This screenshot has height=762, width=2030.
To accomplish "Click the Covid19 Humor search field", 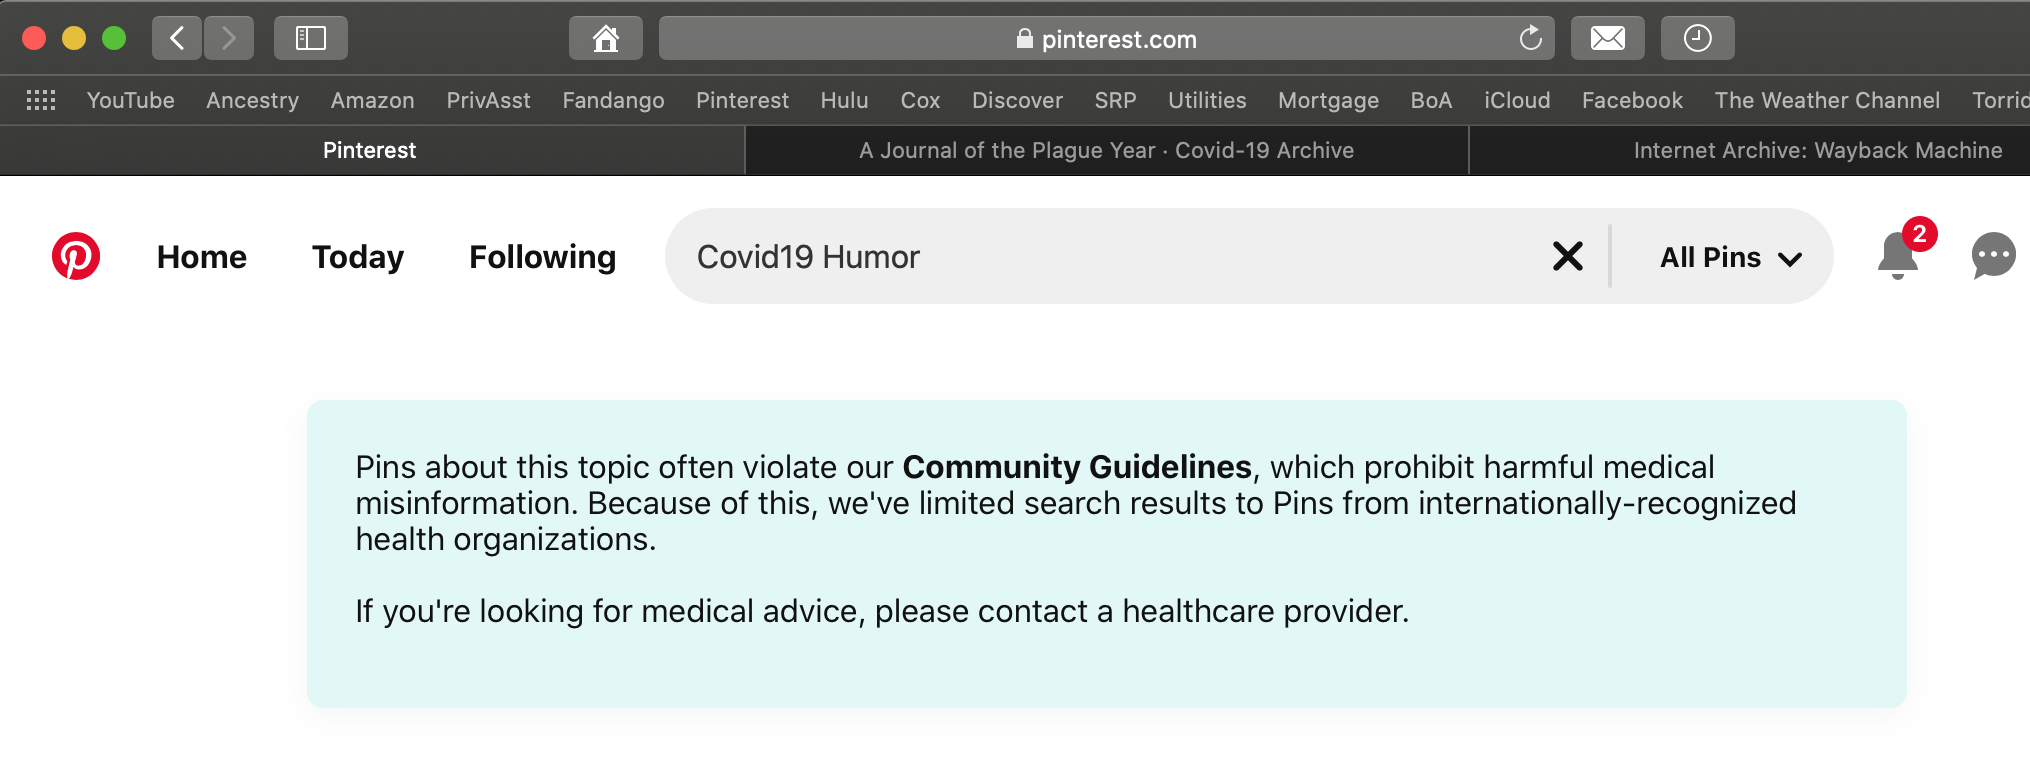I will 1100,257.
